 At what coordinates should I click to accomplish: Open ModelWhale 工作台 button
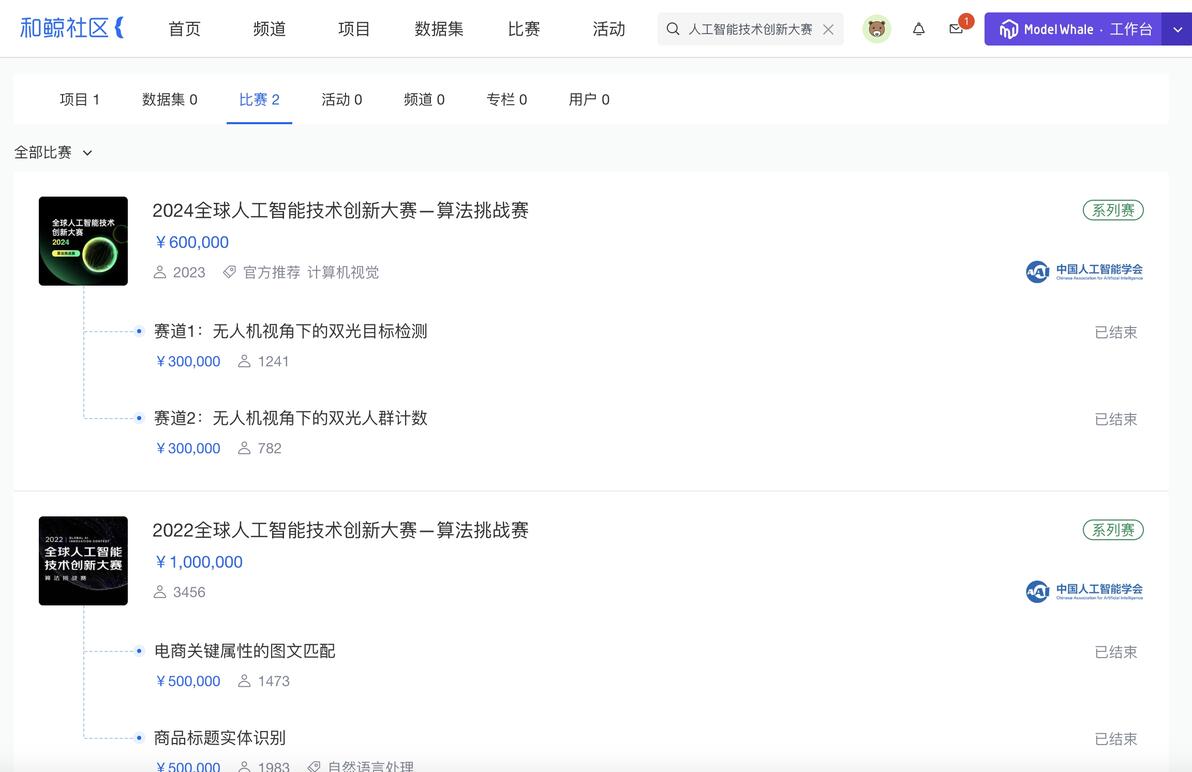(1073, 30)
